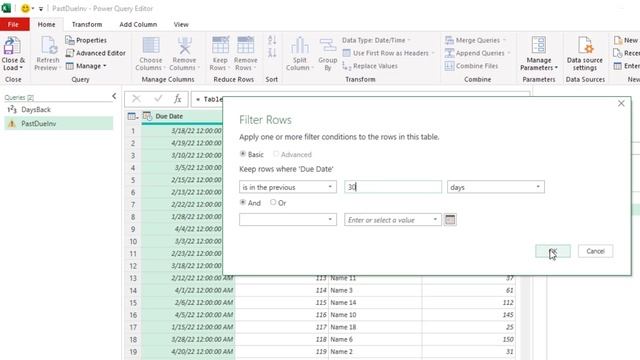
Task: Click the Keep Rows icon
Action: [220, 45]
